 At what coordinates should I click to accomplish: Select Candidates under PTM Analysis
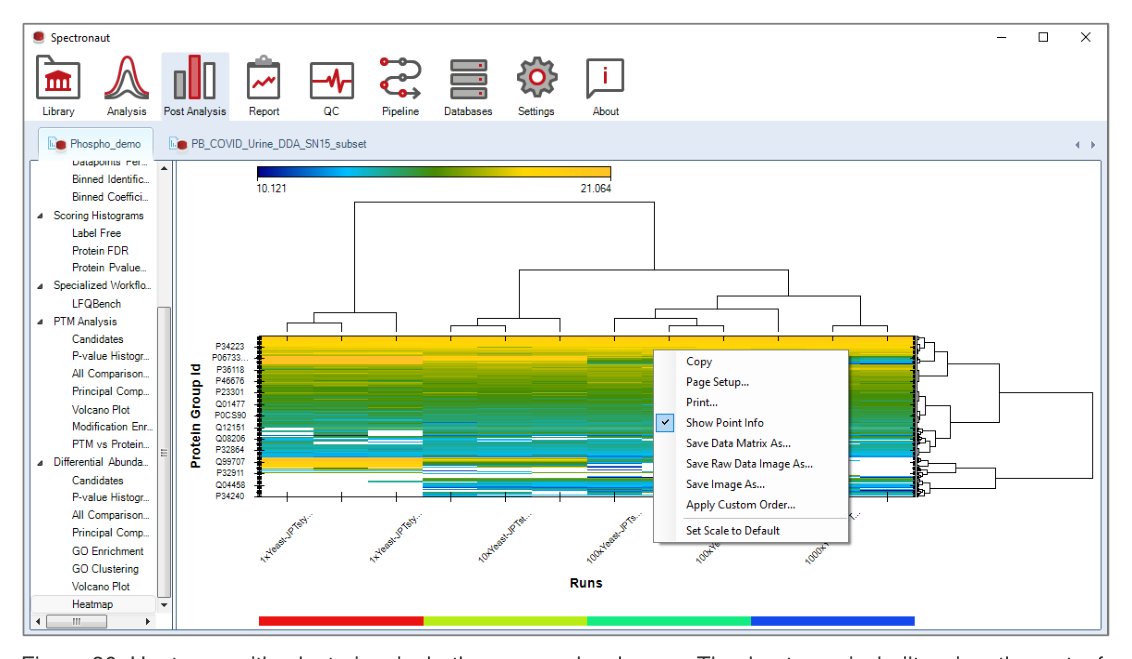(x=97, y=339)
